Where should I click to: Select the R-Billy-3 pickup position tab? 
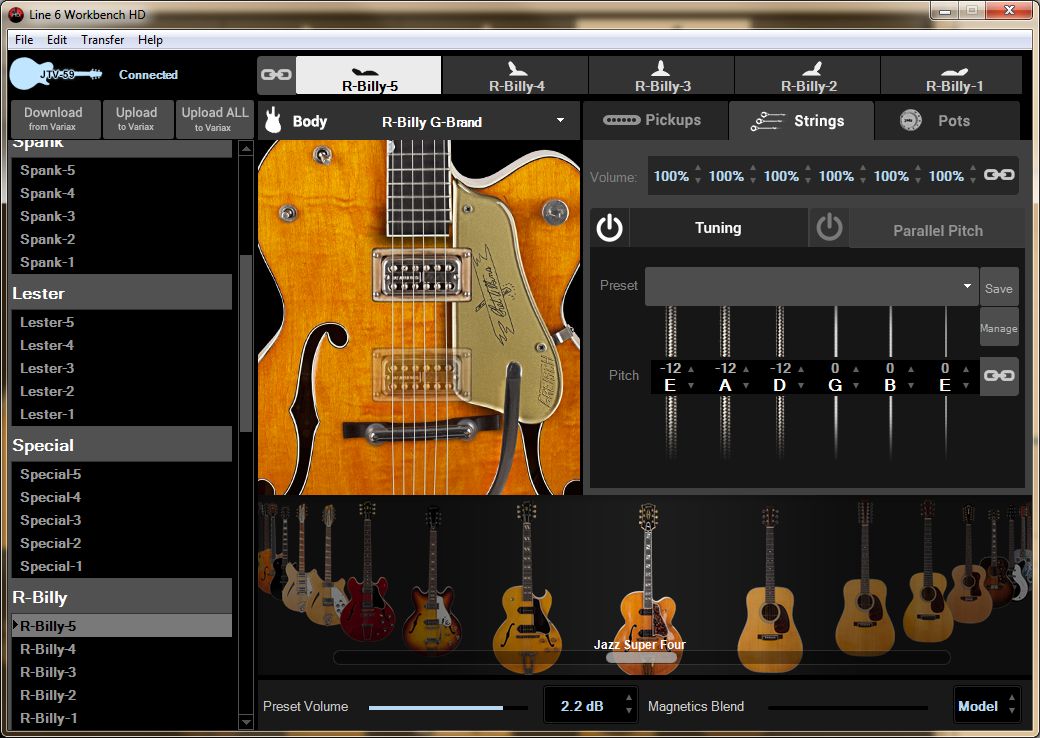[661, 76]
